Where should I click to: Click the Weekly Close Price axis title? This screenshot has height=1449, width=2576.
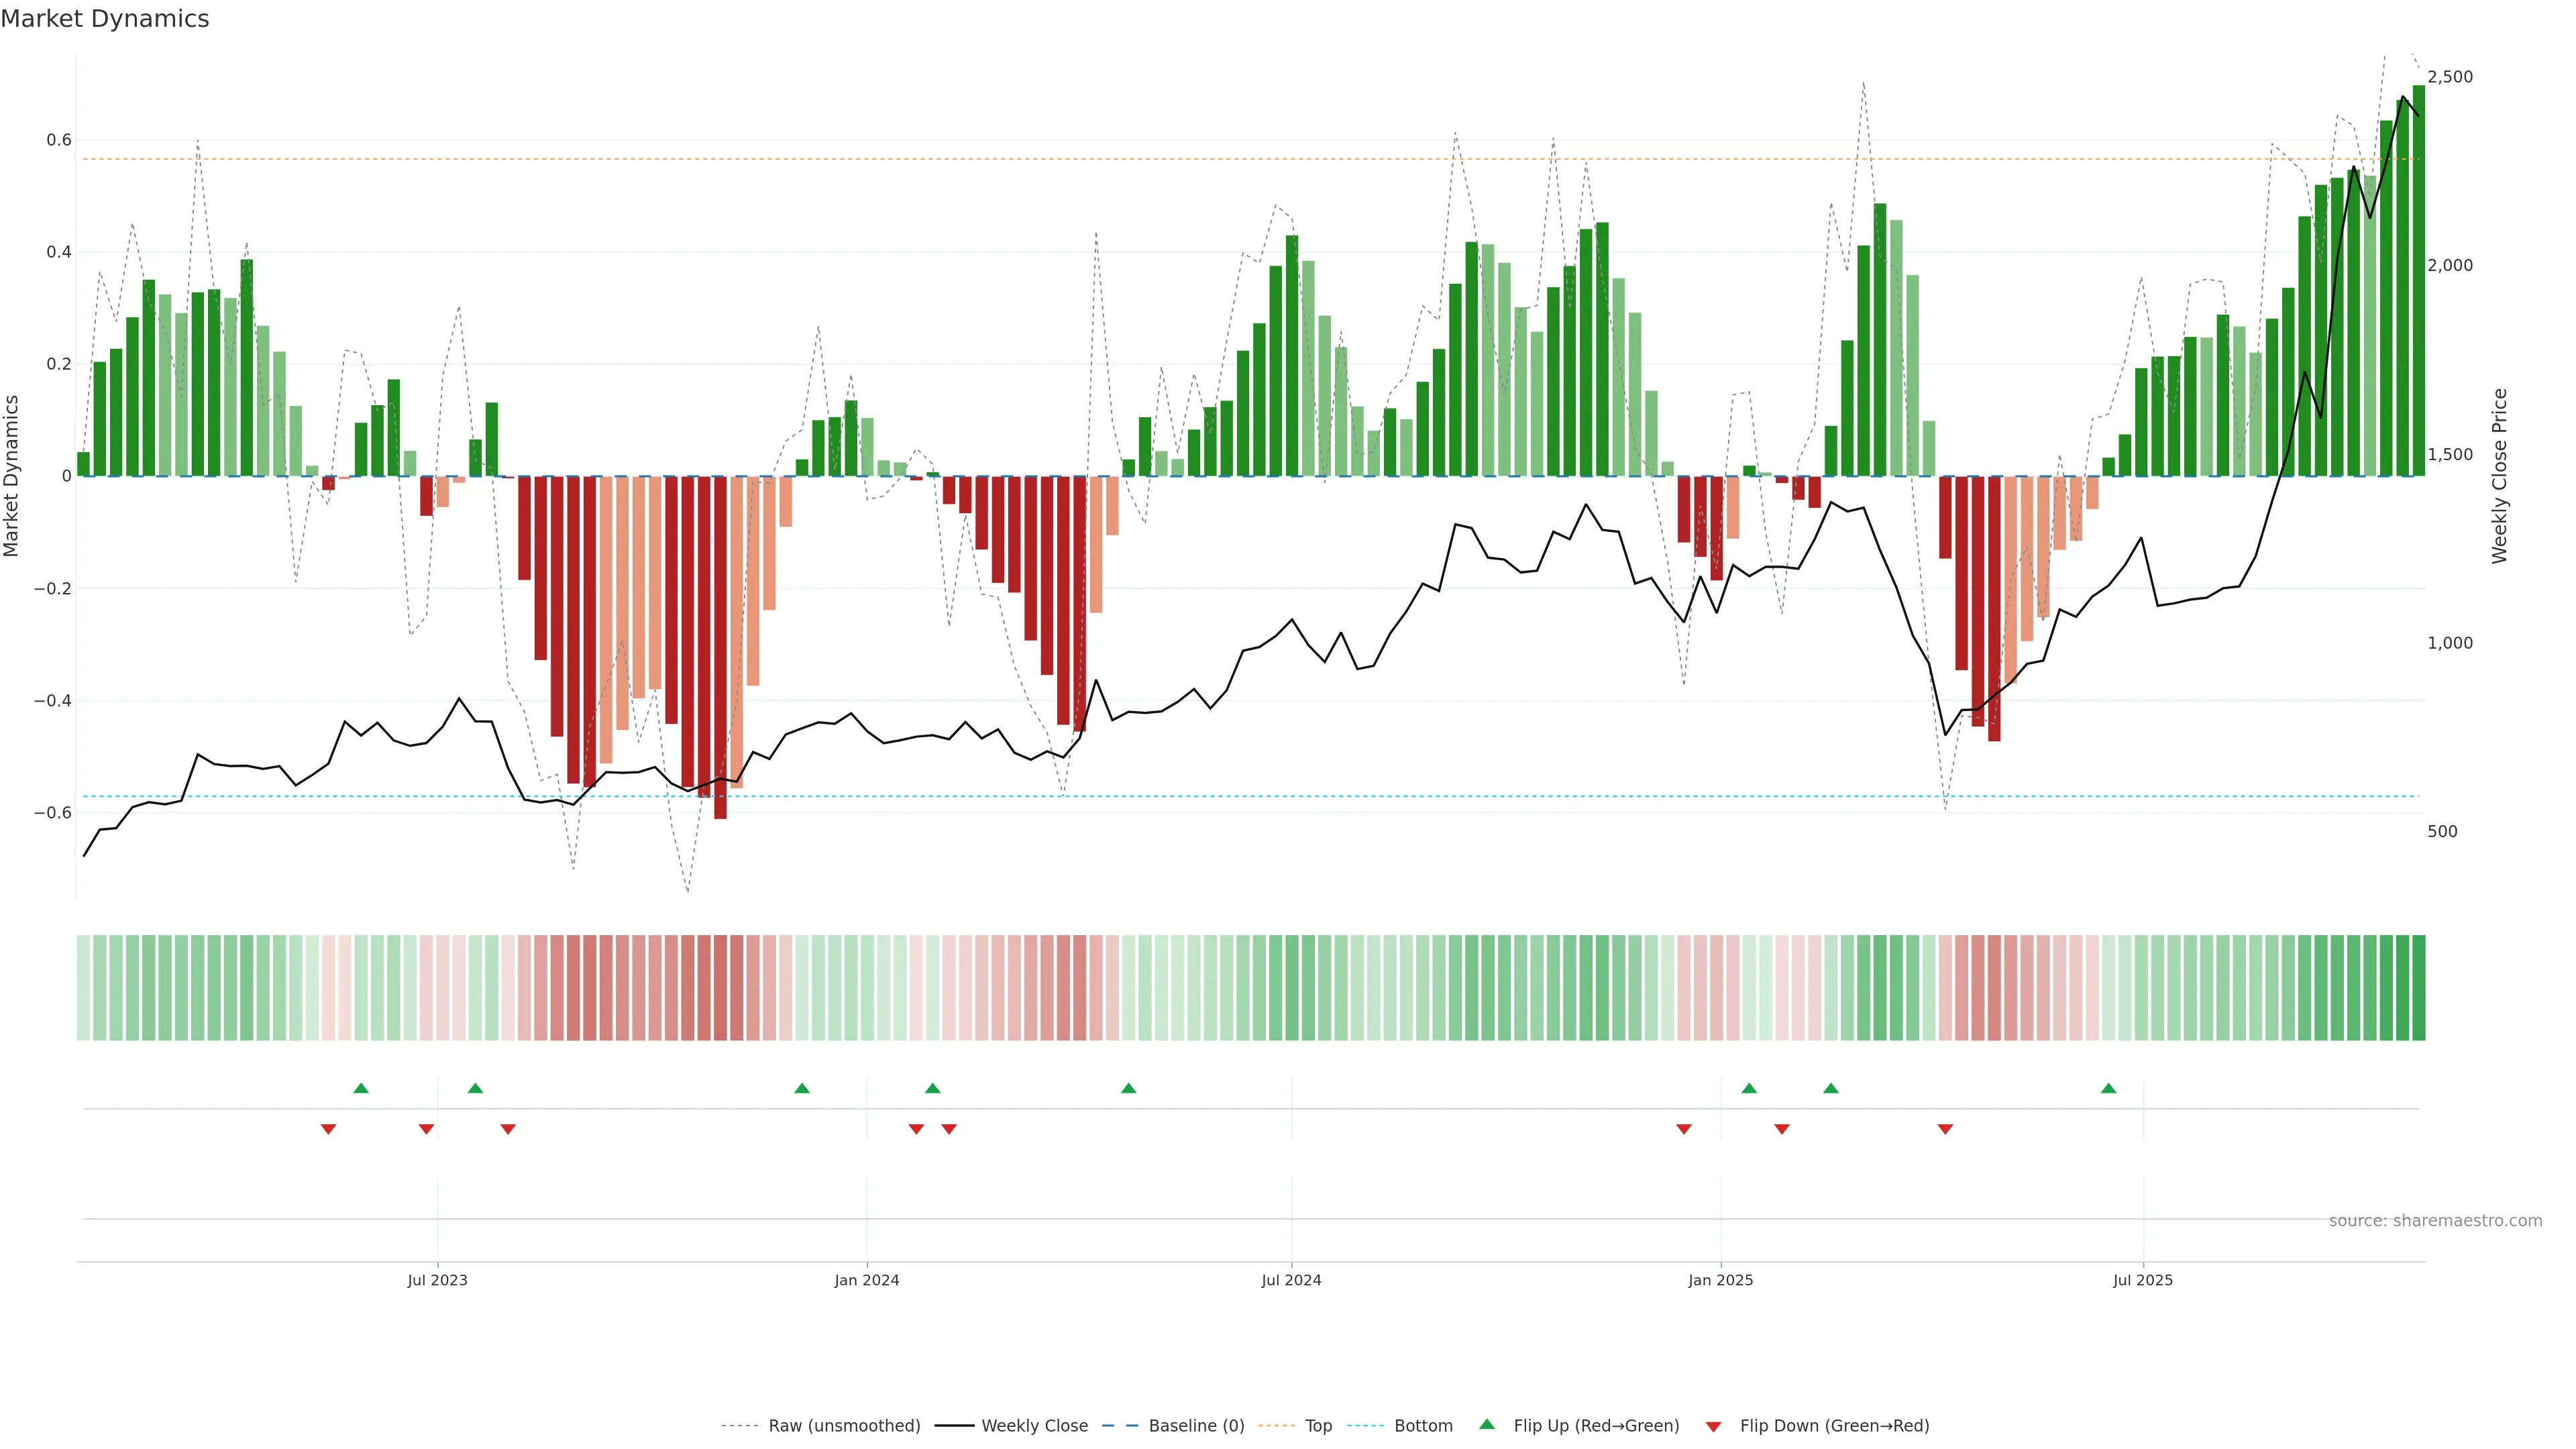point(2499,476)
